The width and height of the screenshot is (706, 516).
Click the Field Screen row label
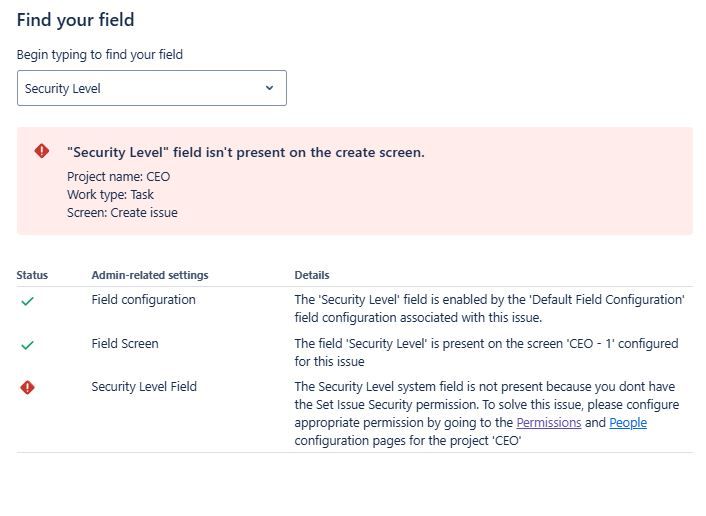pos(125,343)
